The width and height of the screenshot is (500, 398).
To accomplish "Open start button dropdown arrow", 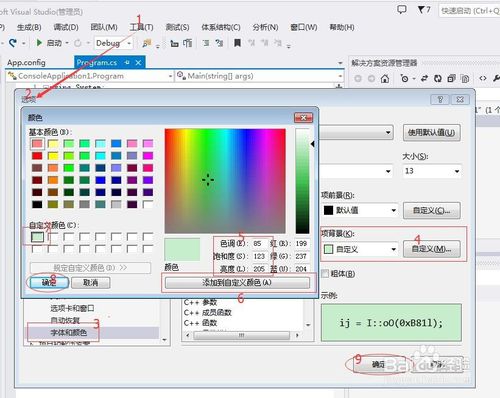I will (67, 43).
